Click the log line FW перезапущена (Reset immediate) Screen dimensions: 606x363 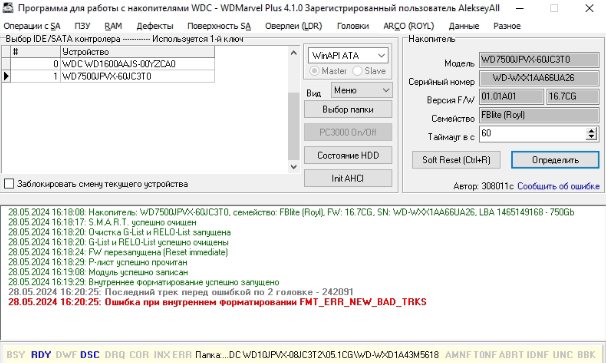click(118, 252)
